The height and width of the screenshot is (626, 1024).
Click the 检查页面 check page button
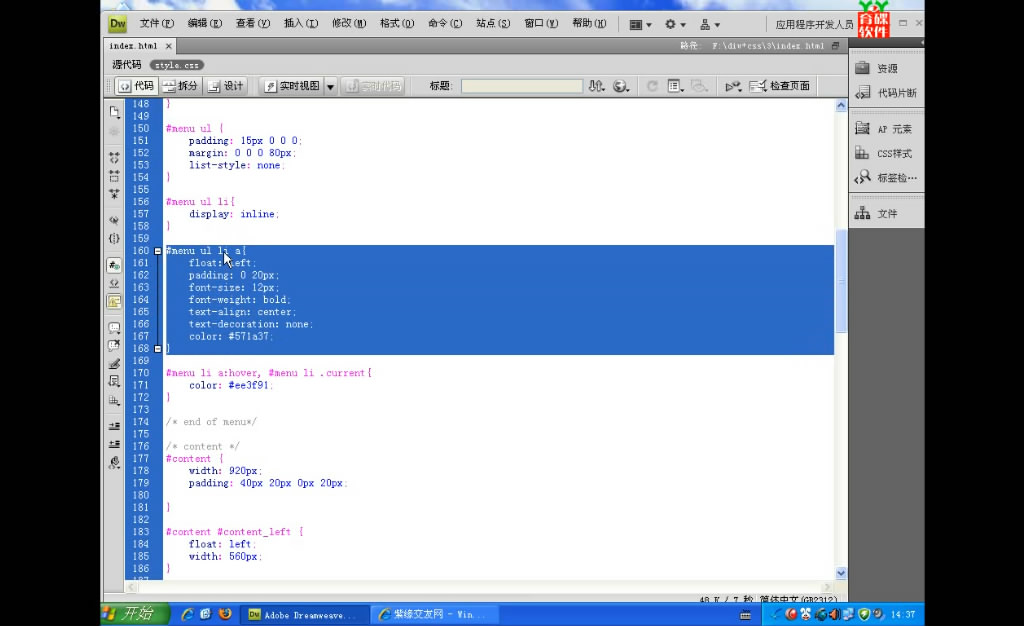pos(780,86)
